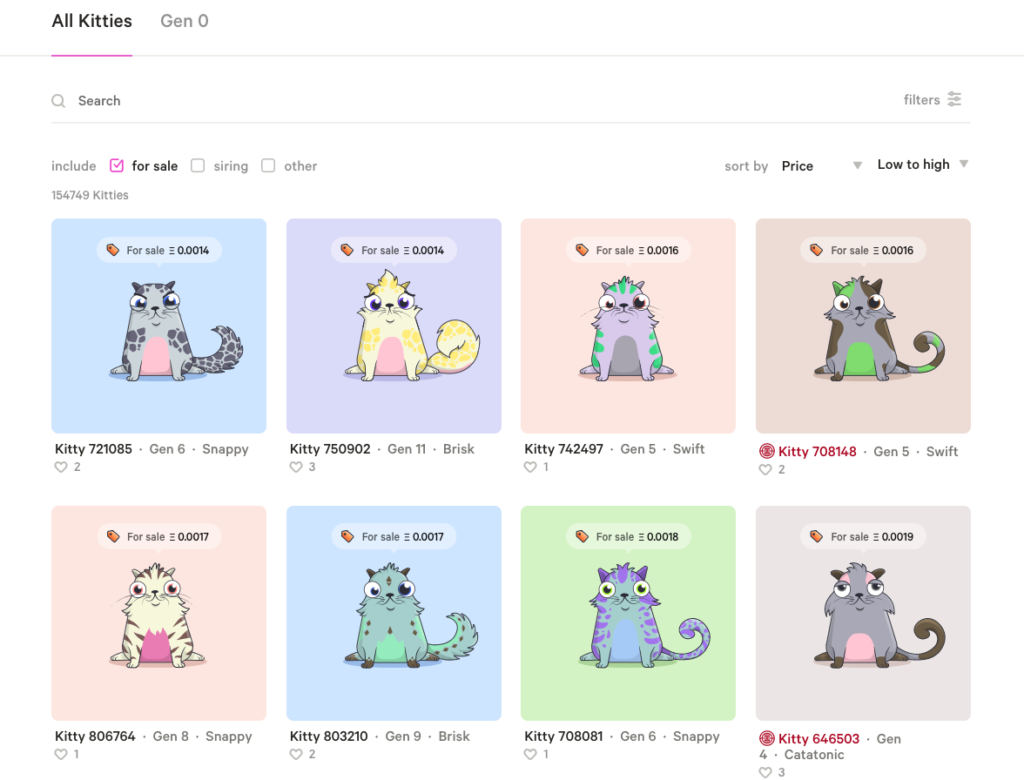Select the purple-blue Kitty 708081 image
Image resolution: width=1024 pixels, height=780 pixels.
coord(628,613)
